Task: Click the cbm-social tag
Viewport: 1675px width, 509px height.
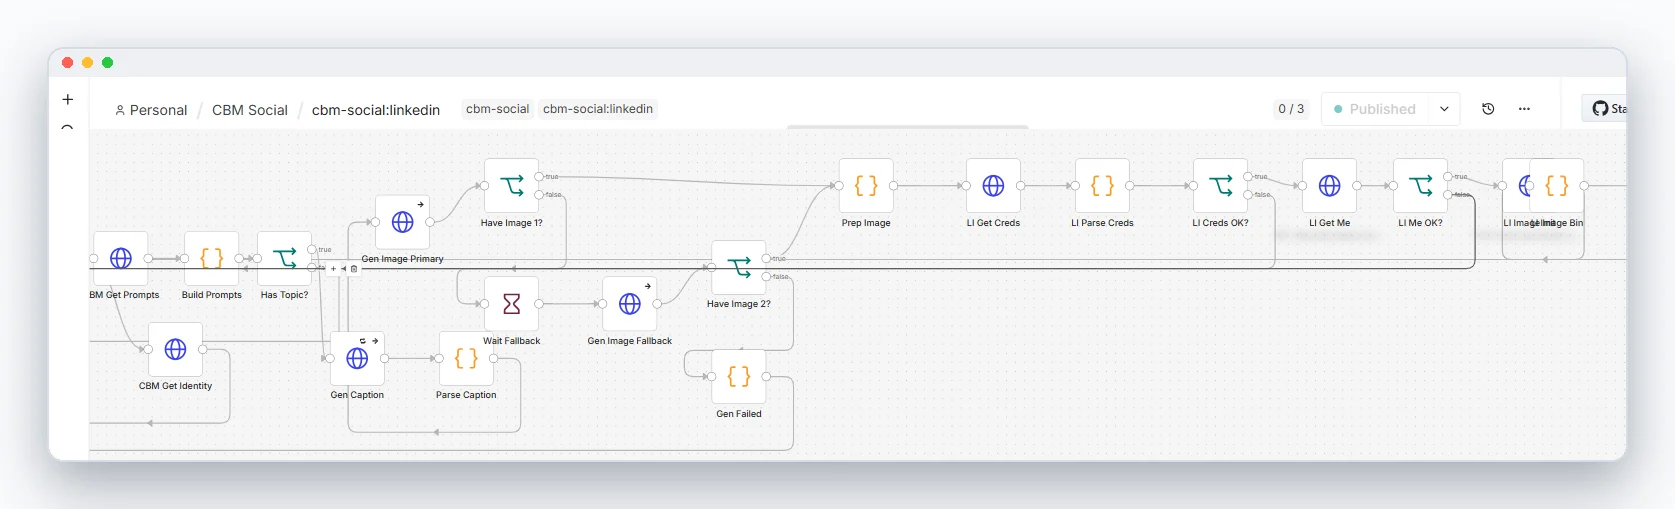Action: point(498,109)
